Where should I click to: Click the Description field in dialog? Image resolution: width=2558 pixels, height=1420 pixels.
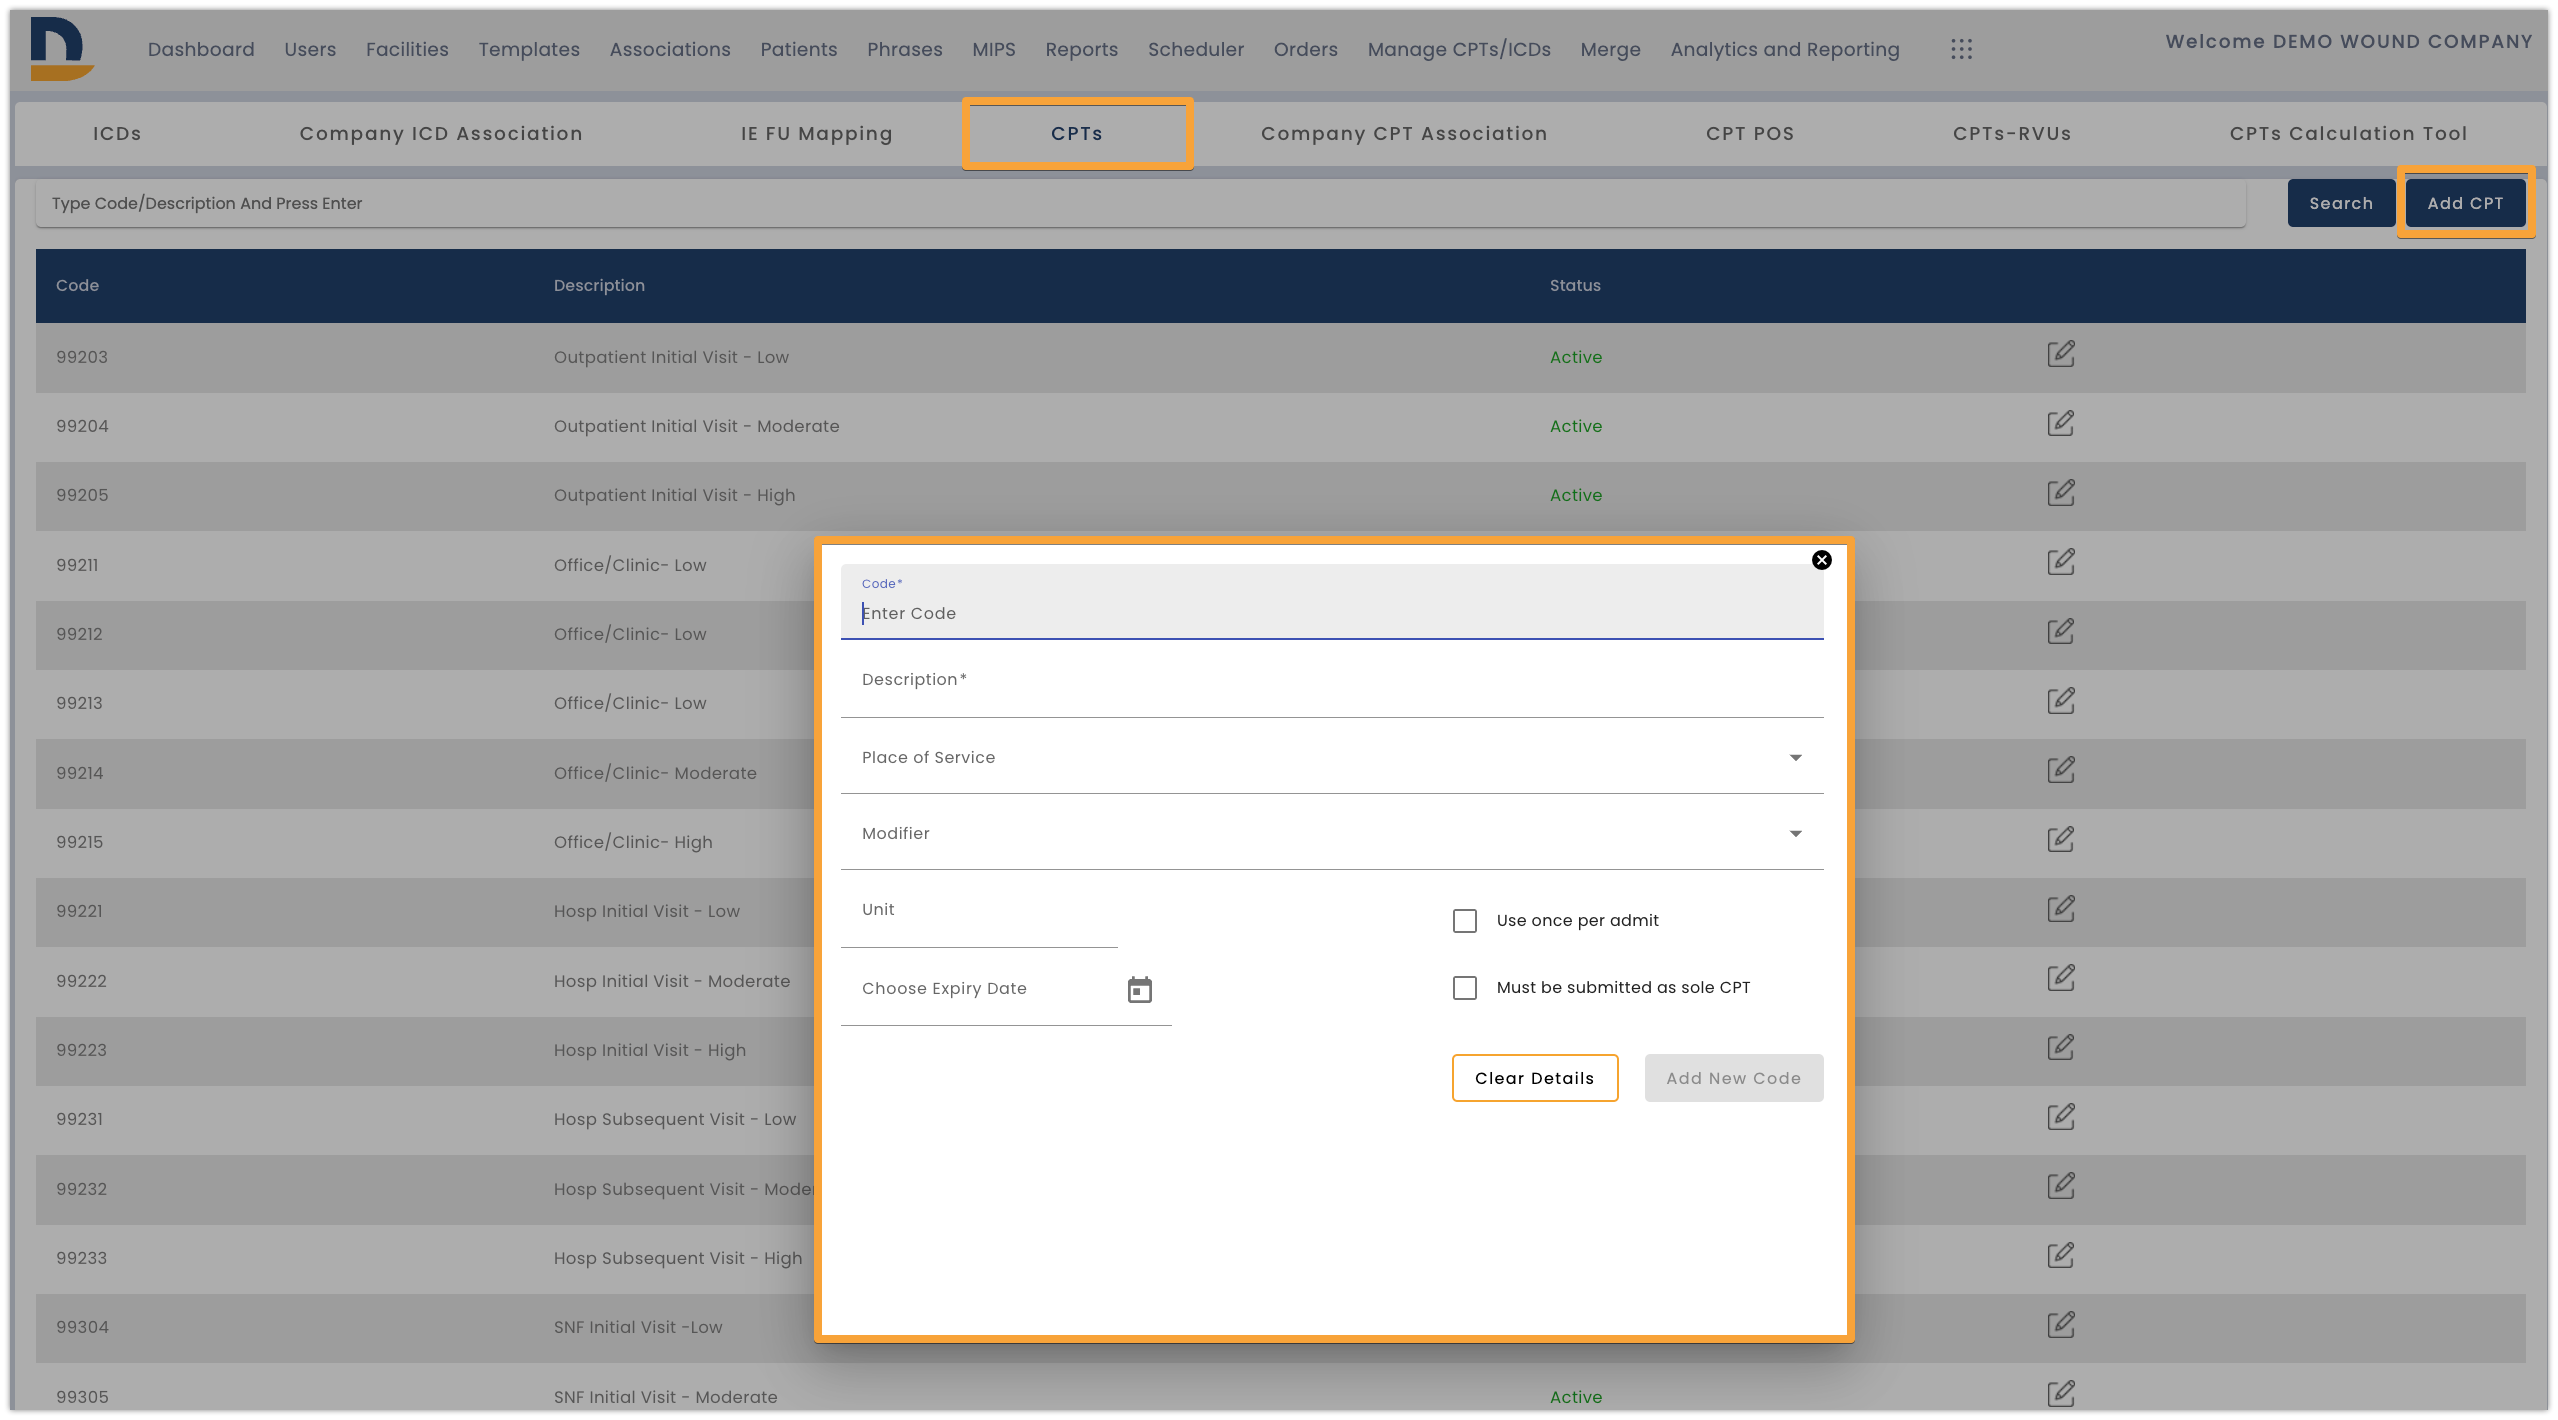1332,680
